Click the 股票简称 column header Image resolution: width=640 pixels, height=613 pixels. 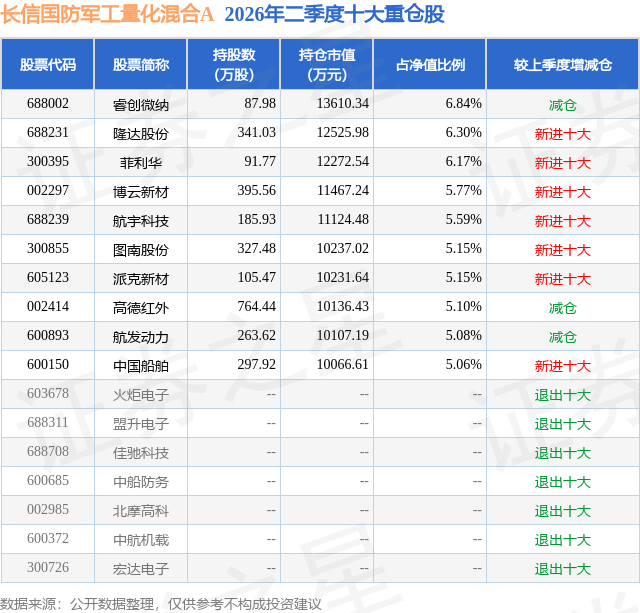[x=141, y=64]
